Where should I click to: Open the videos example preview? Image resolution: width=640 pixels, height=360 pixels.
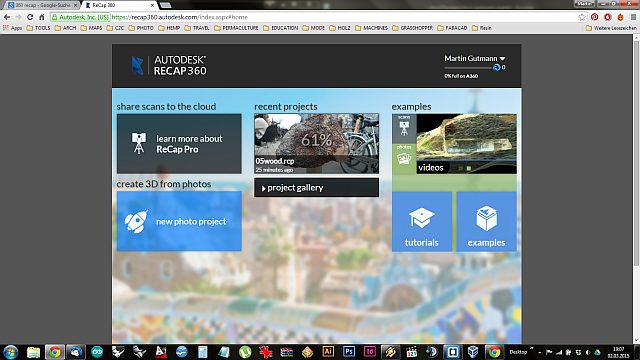click(467, 144)
